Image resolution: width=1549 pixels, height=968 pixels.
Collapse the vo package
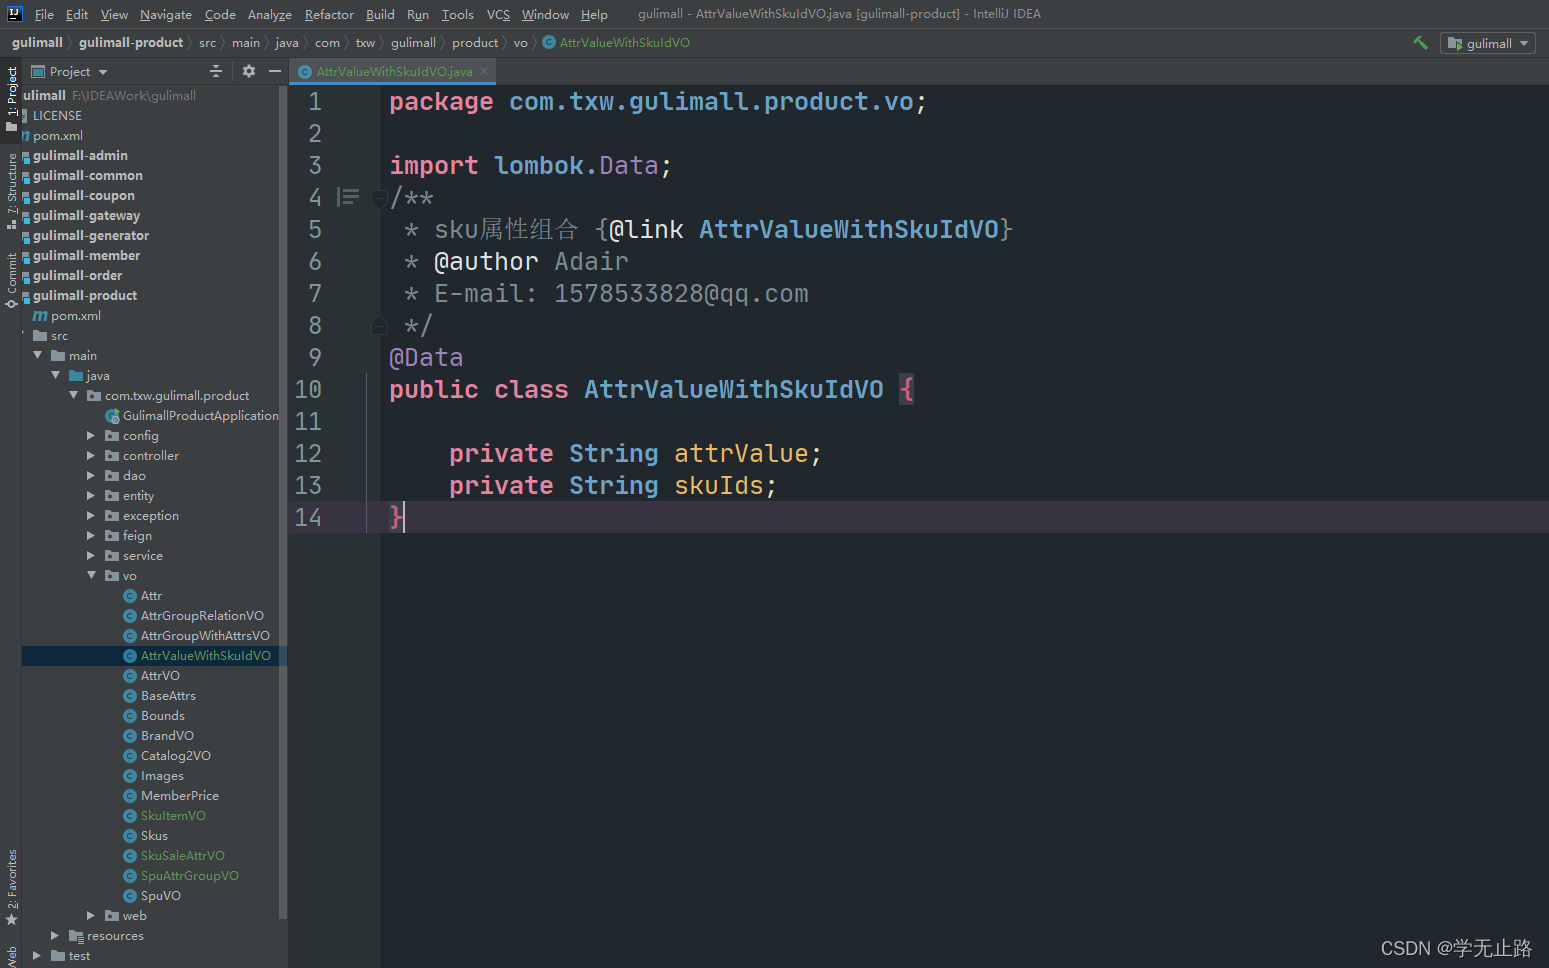click(x=91, y=575)
